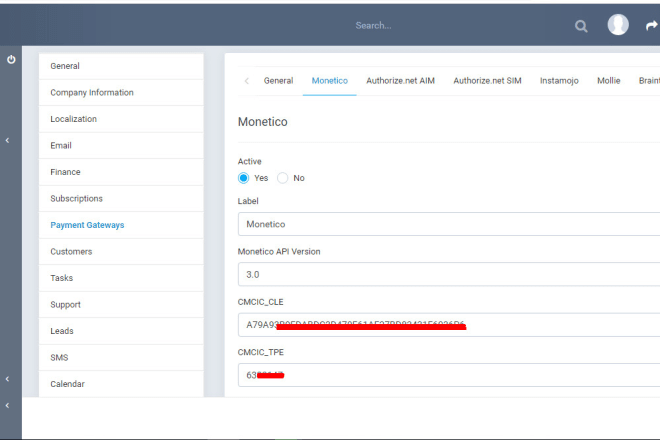
Task: Open General settings in side menu
Action: click(121, 66)
